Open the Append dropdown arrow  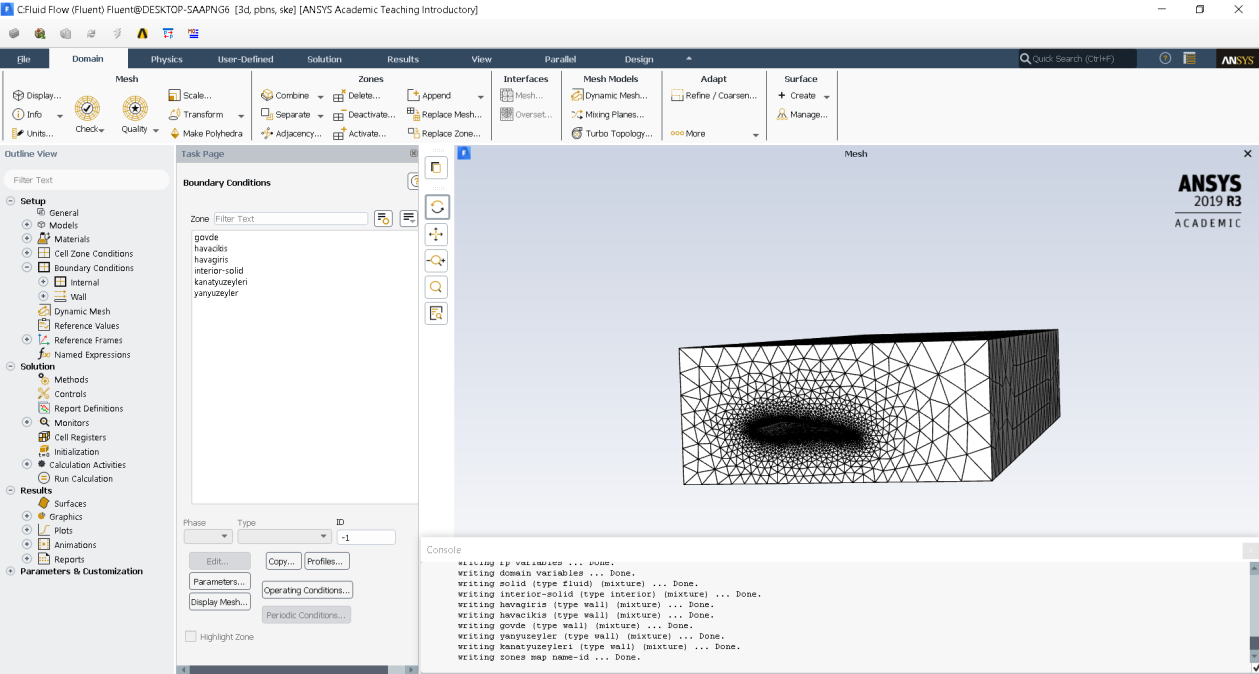[x=480, y=97]
